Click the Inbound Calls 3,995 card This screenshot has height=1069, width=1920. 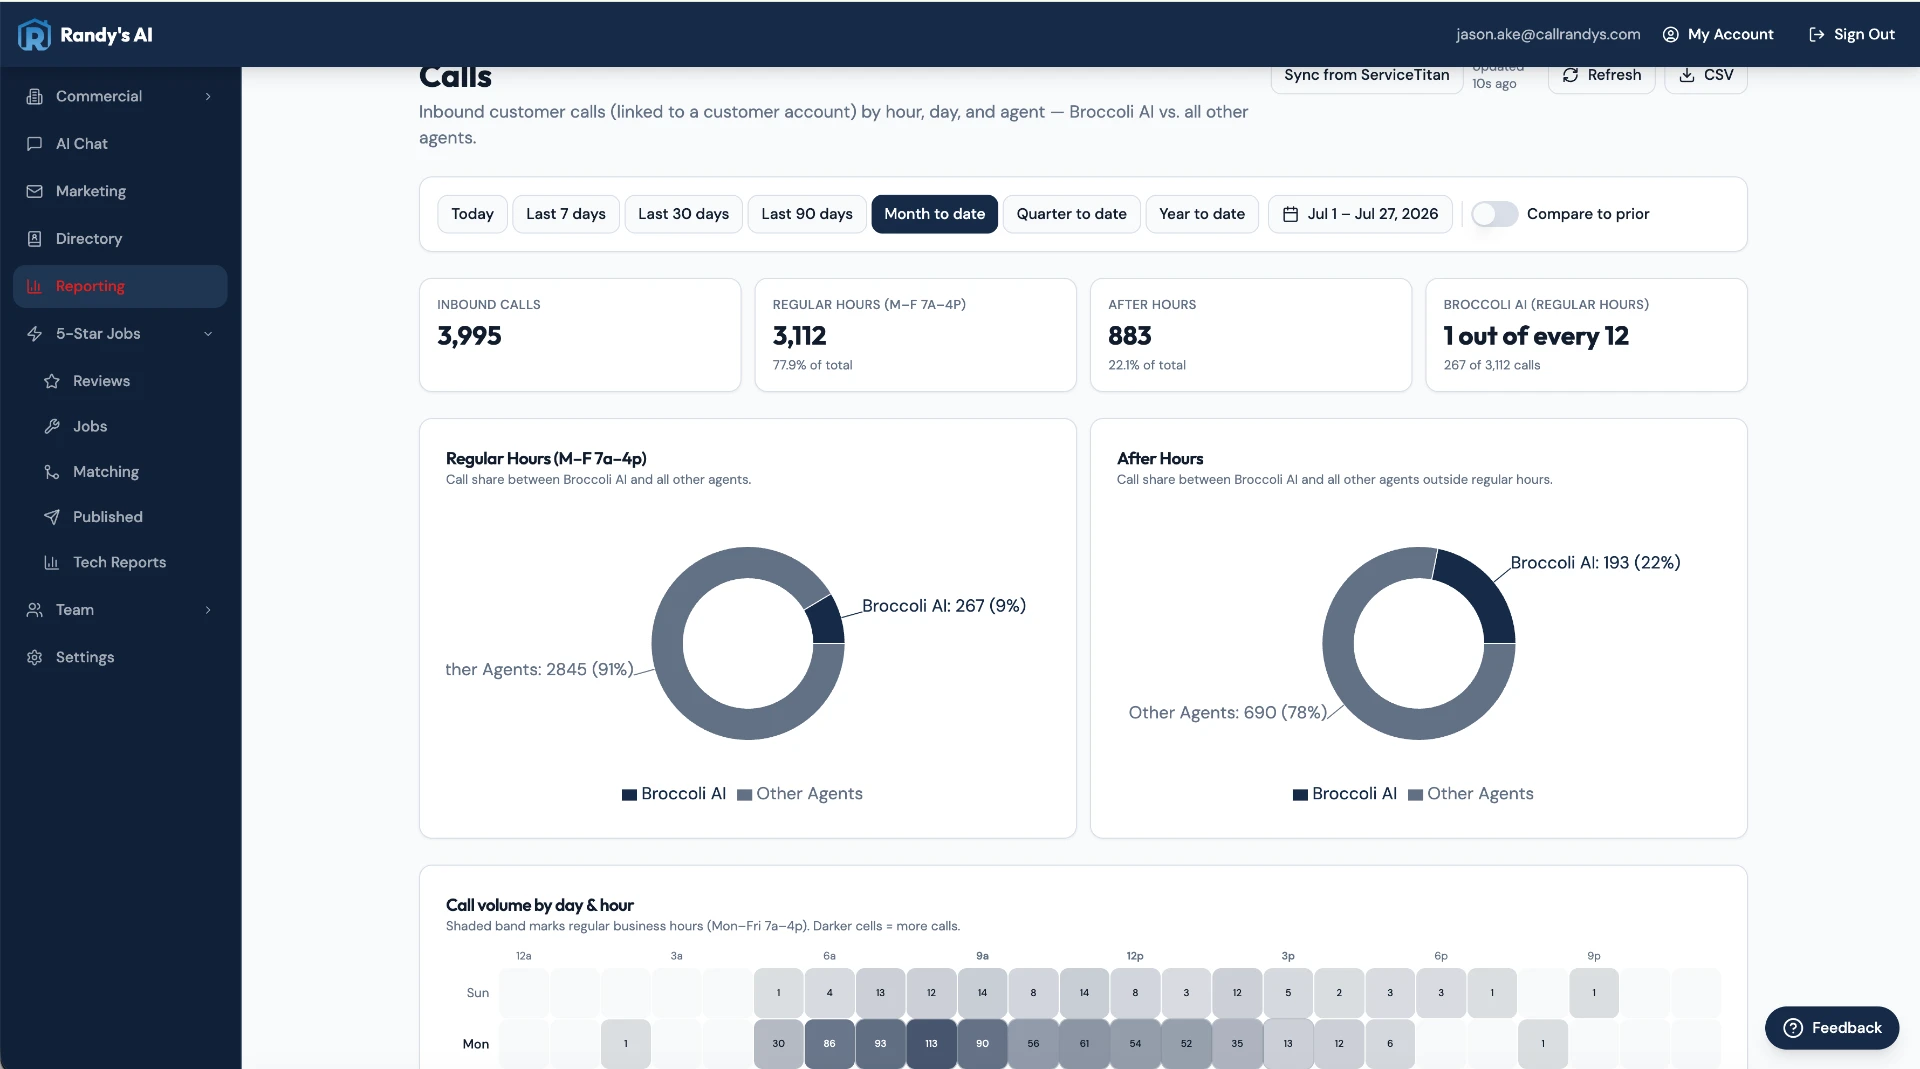(x=580, y=335)
